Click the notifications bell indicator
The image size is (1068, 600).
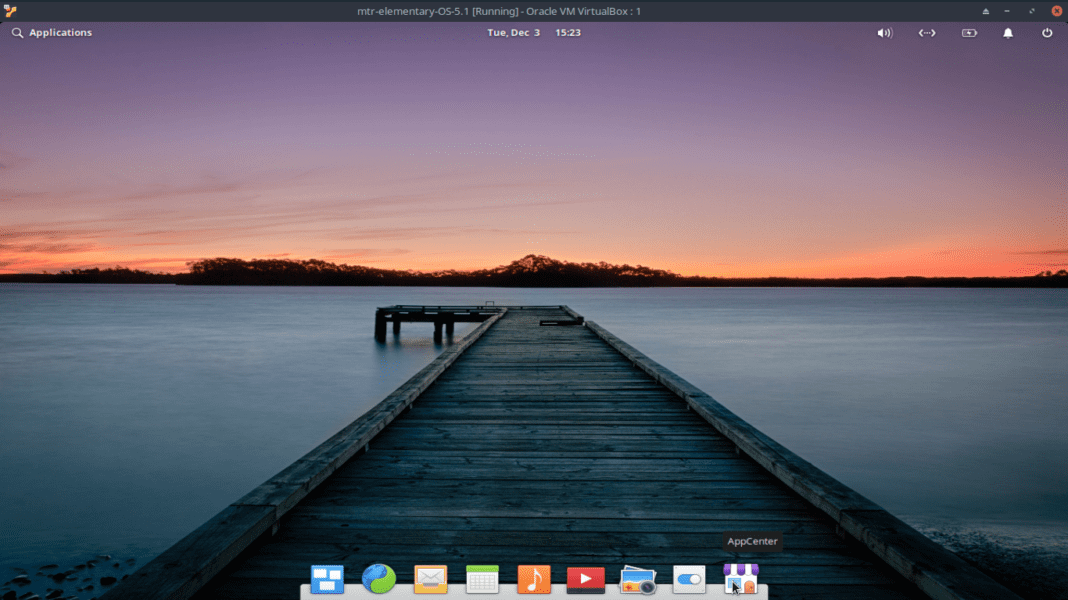click(1007, 32)
